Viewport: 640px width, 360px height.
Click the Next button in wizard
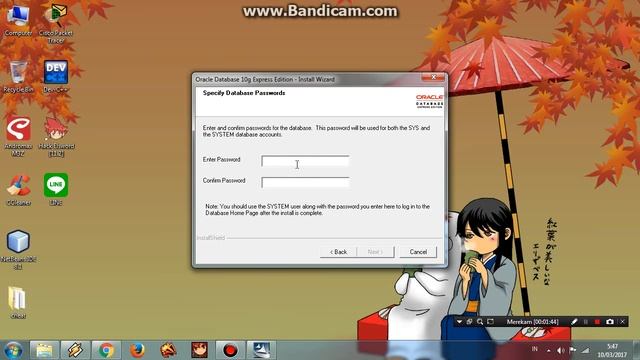coord(375,252)
